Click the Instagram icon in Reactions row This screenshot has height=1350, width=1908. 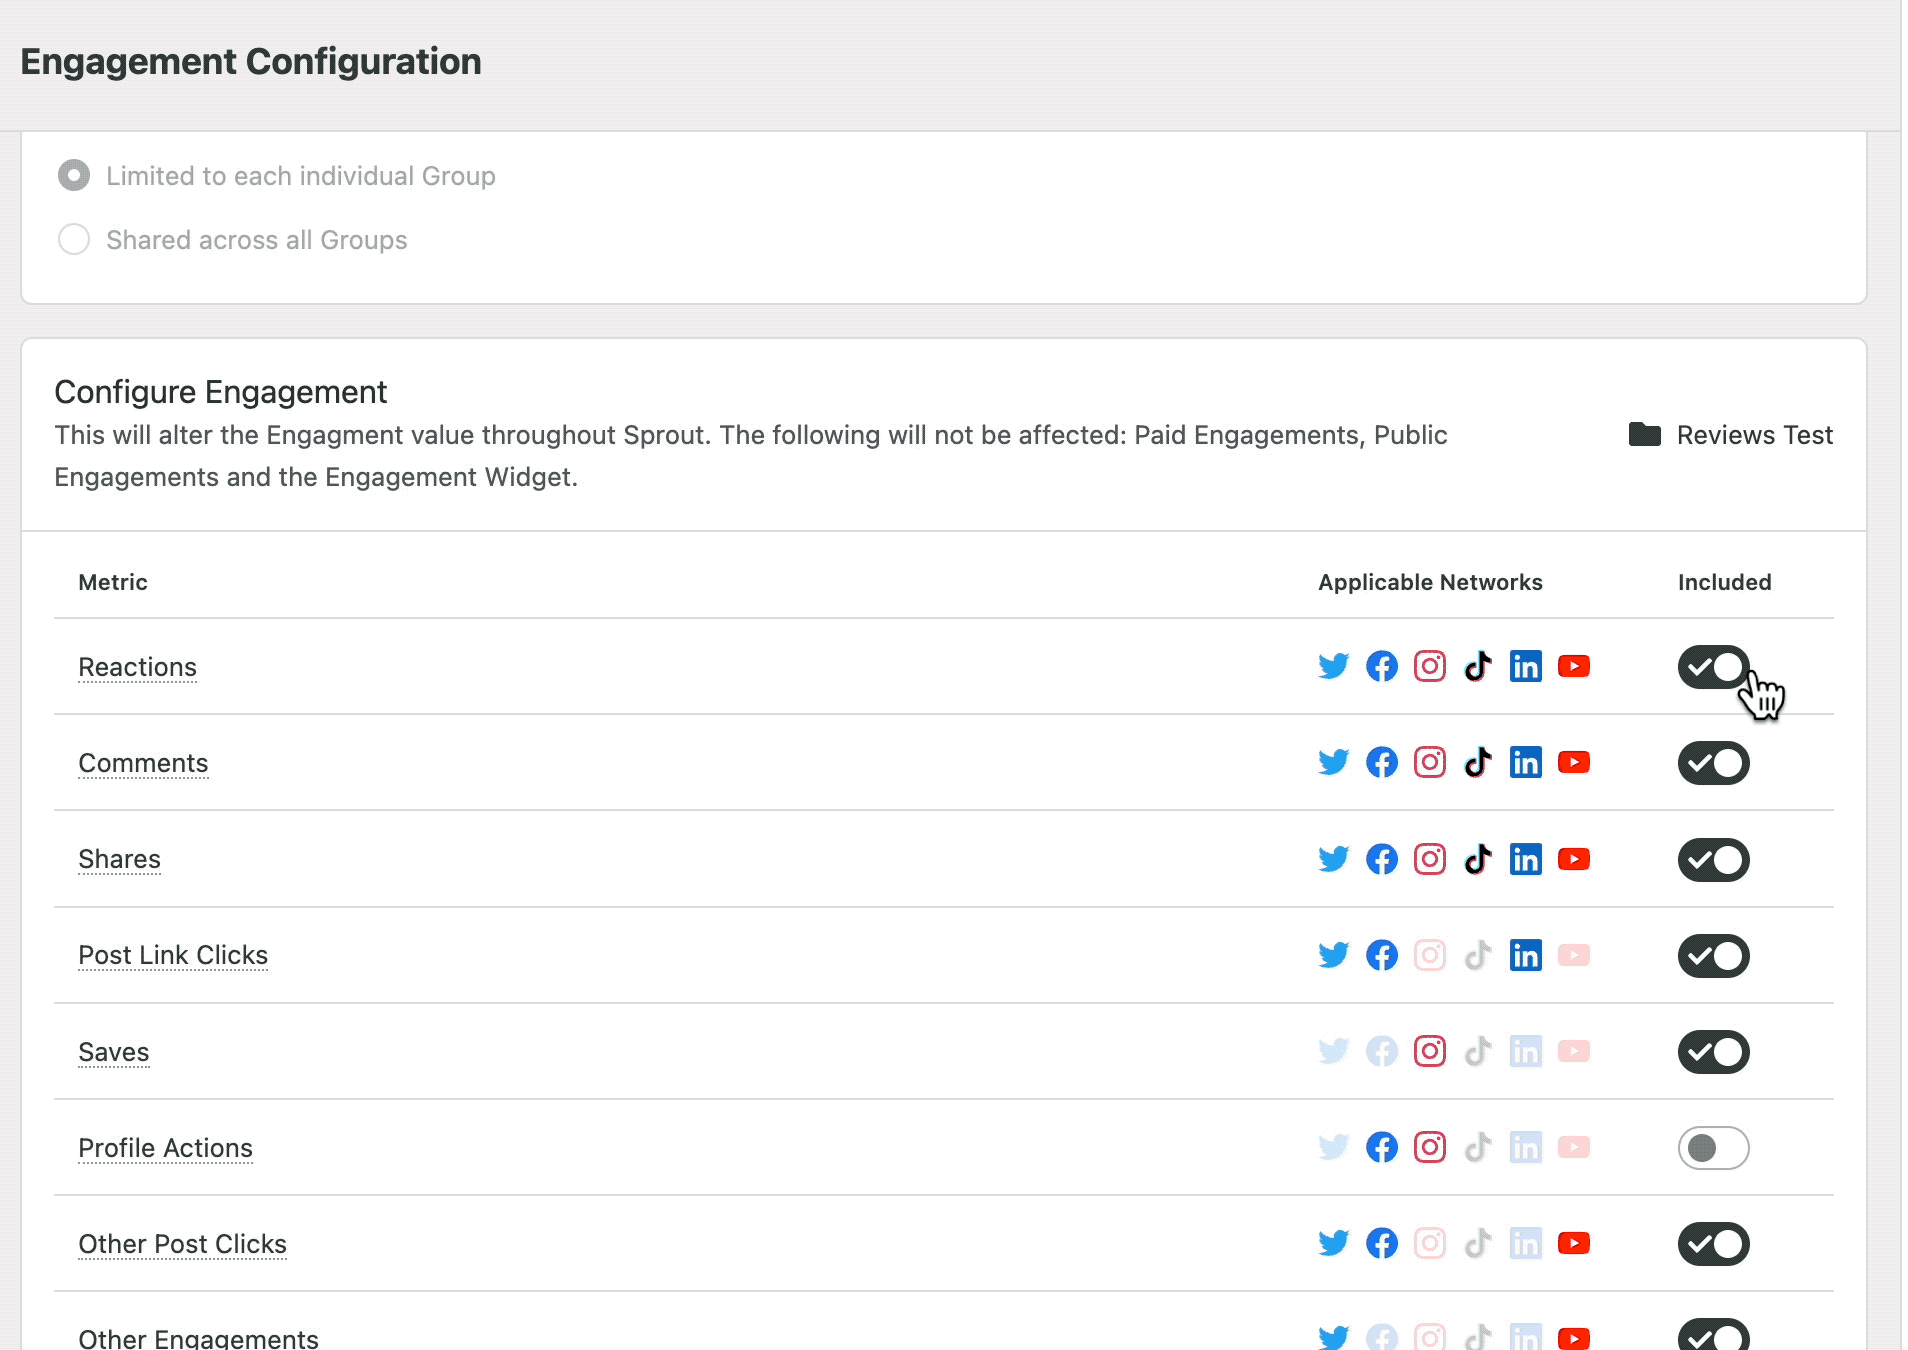pyautogui.click(x=1430, y=666)
